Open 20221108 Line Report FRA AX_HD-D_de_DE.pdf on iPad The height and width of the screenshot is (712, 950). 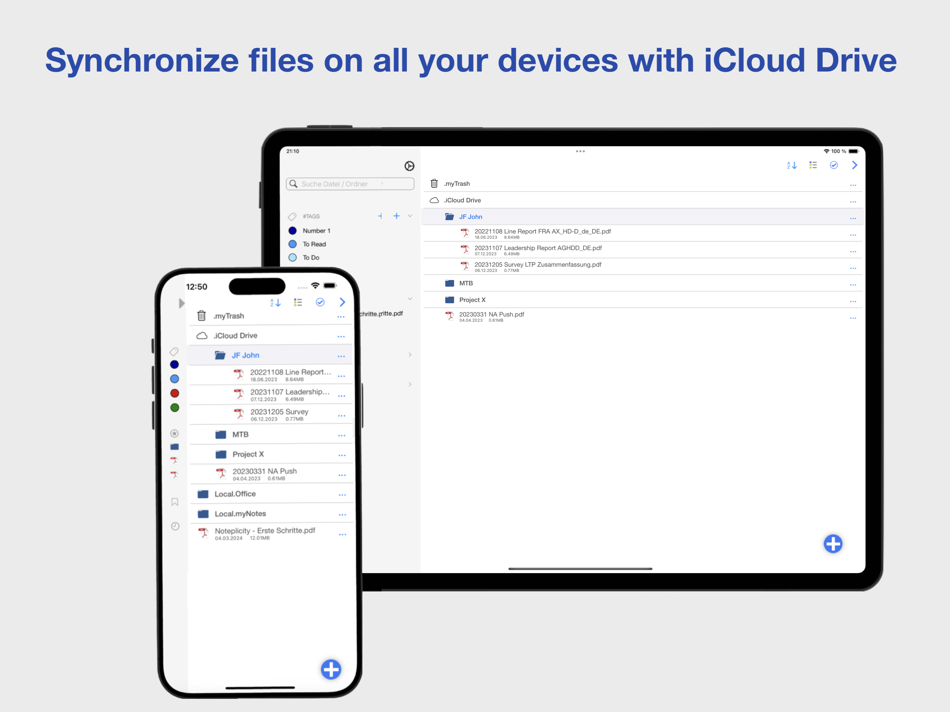pos(643,233)
